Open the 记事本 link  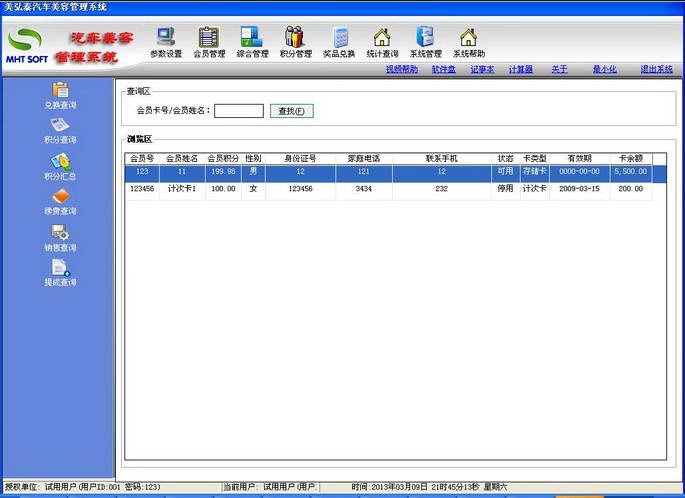point(482,69)
